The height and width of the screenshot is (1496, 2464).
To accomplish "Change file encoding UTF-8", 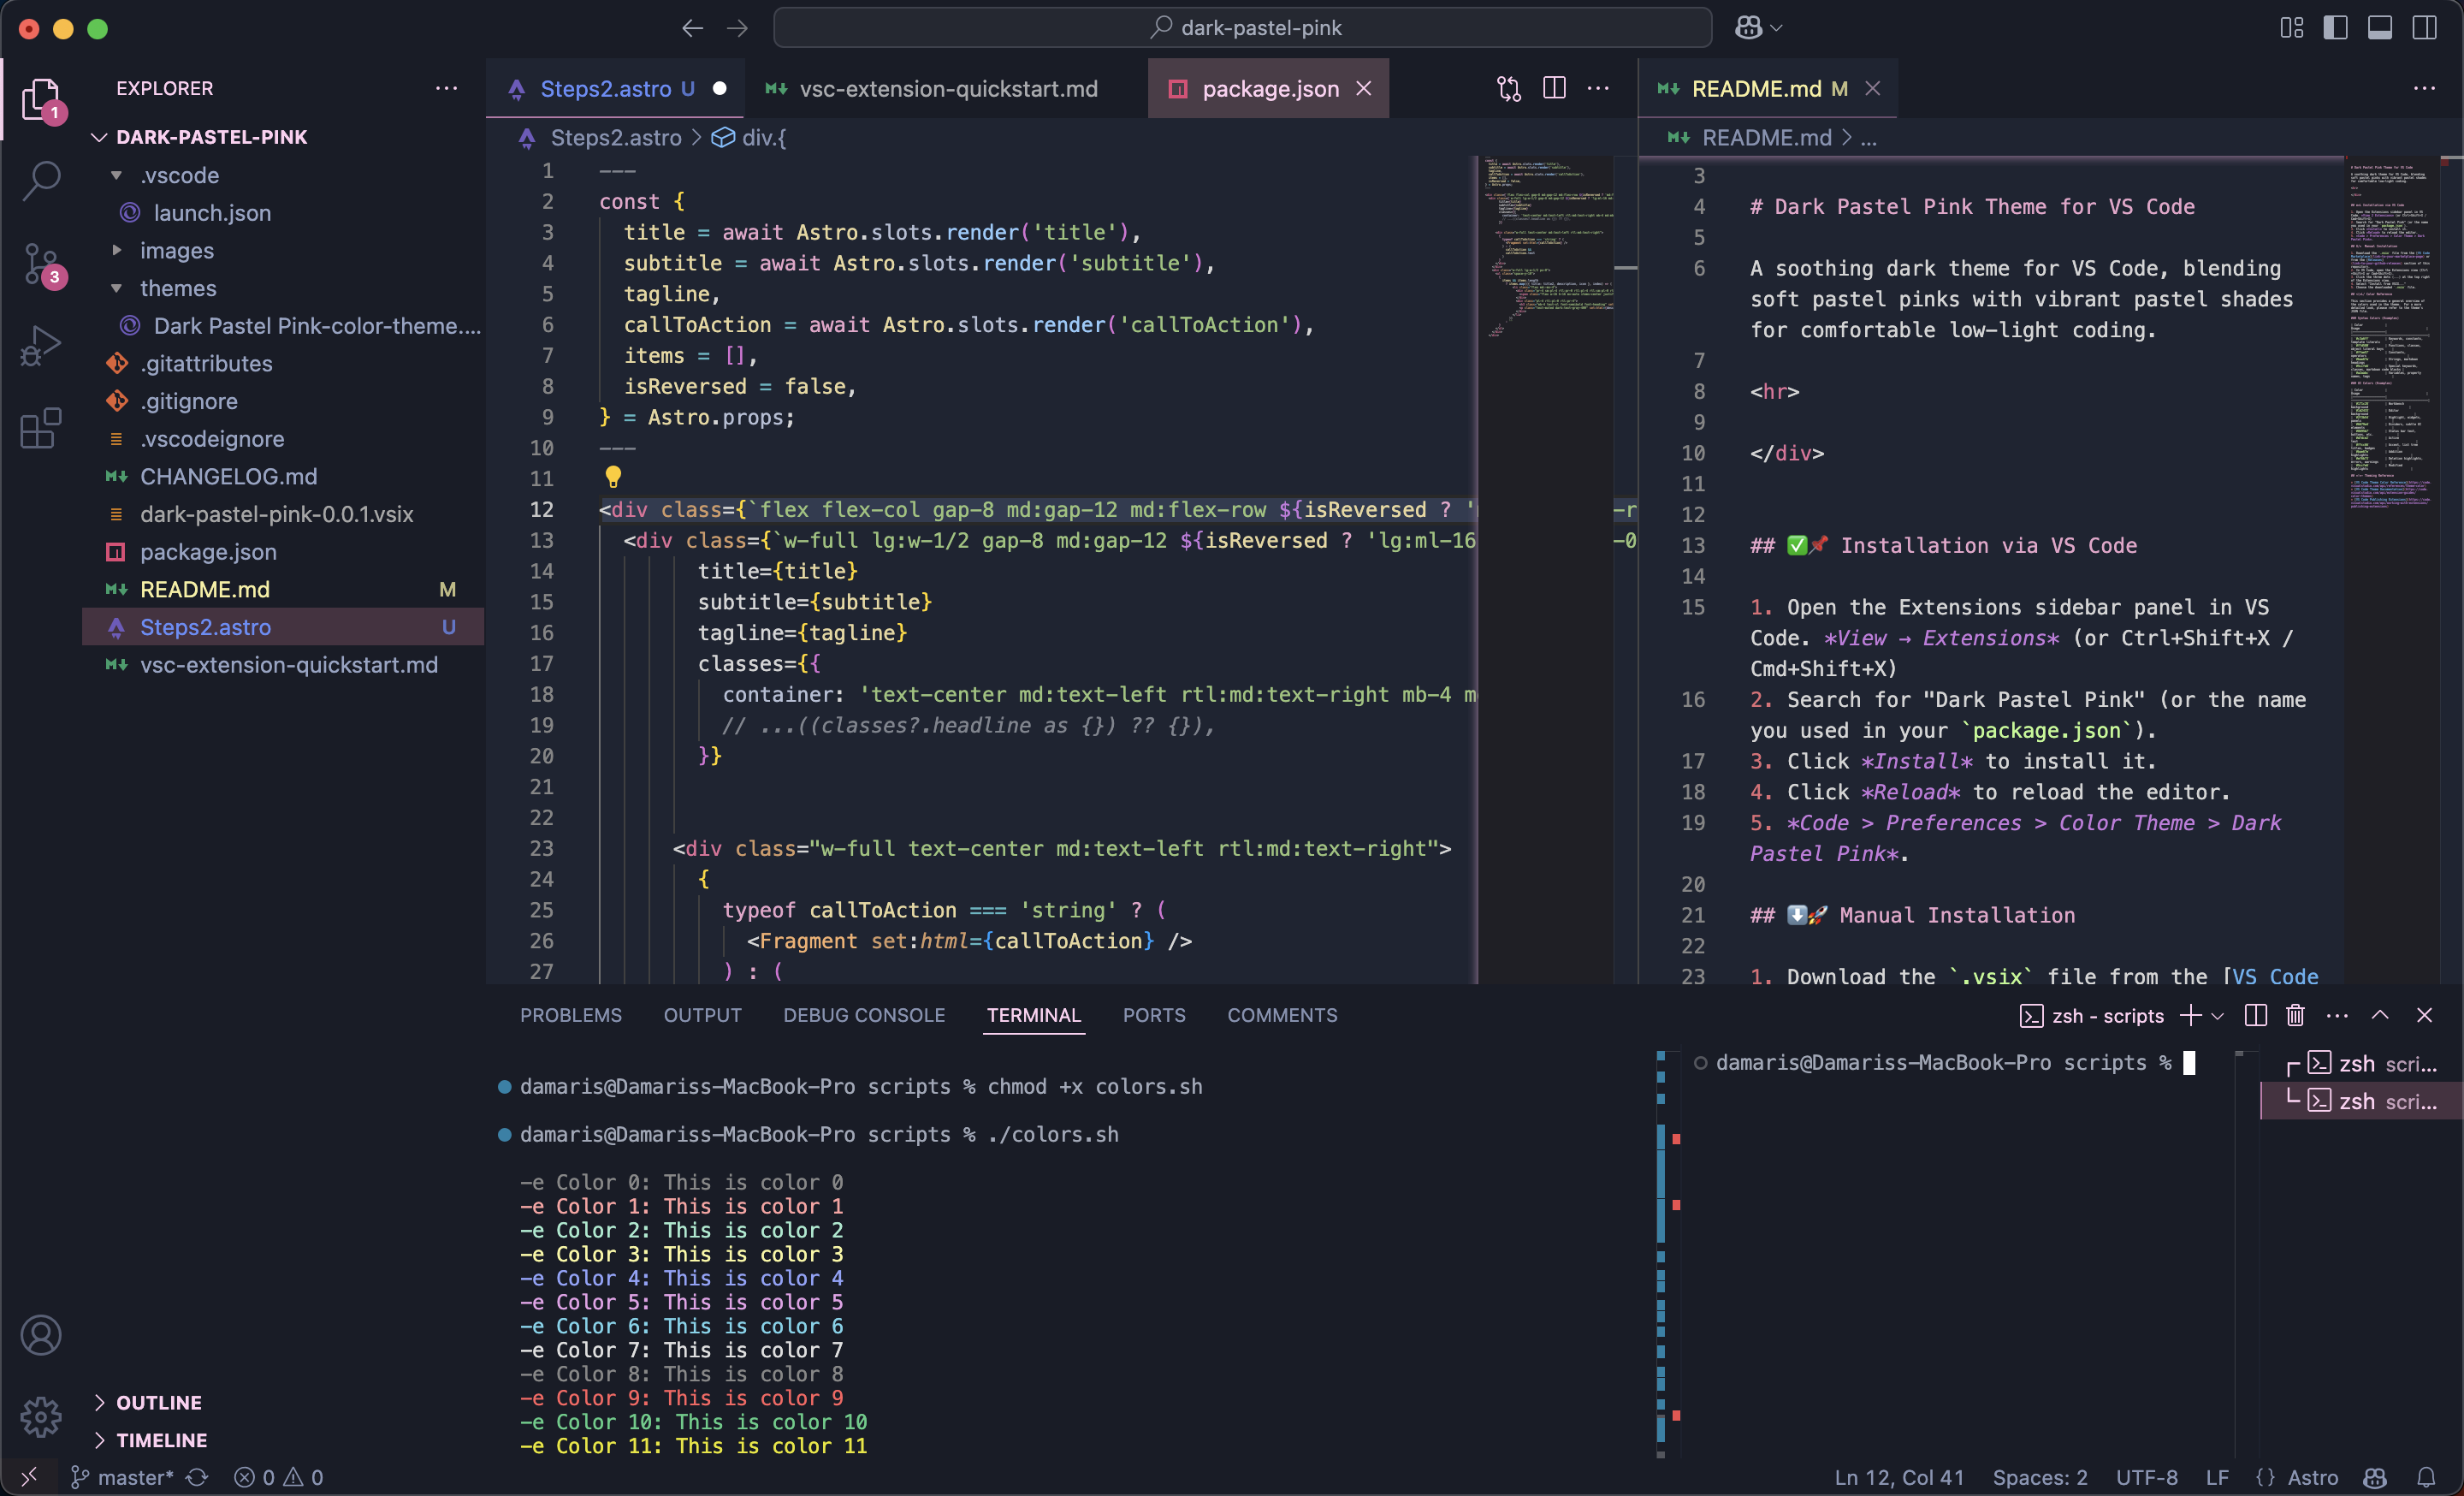I will (2147, 1477).
